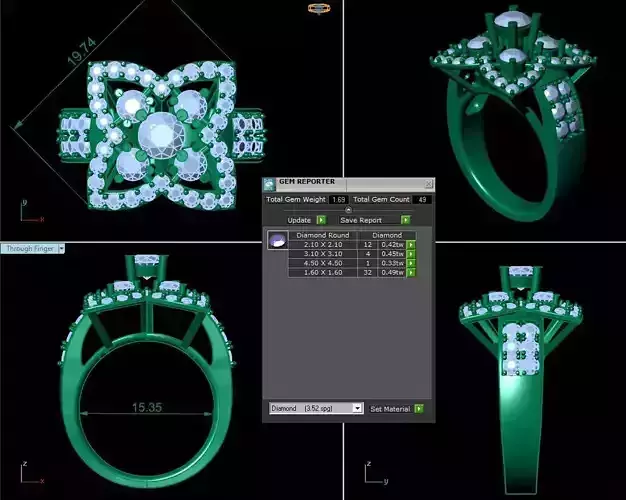Screen dimensions: 626x500
Task: Click green arrow for the 3.10 X 3.10 row
Action: [x=411, y=254]
